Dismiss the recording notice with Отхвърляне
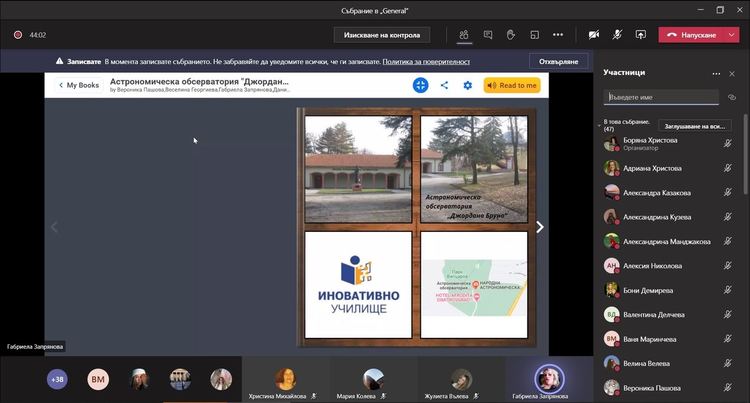The image size is (750, 403). [558, 61]
